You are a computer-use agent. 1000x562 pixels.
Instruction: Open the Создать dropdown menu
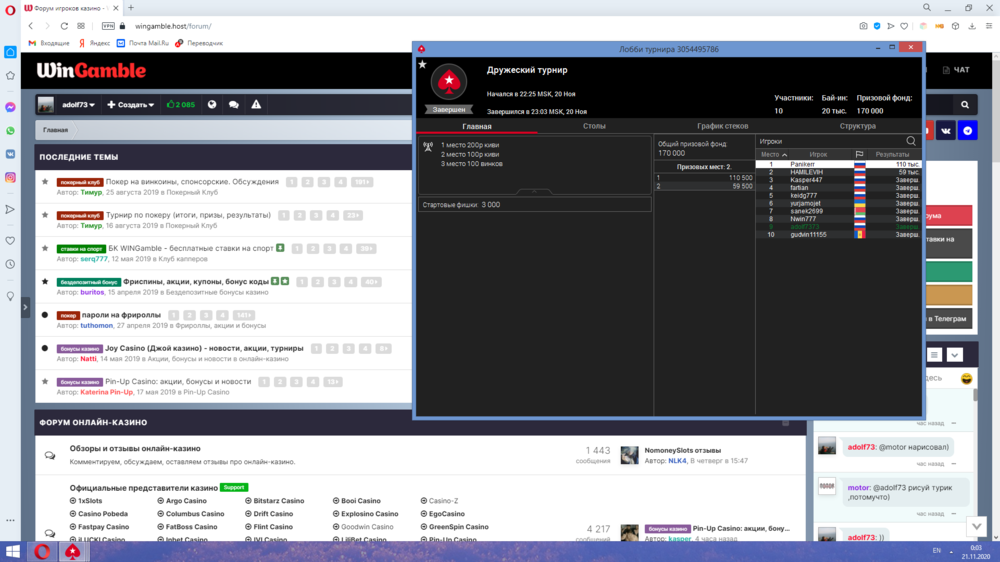pyautogui.click(x=131, y=104)
